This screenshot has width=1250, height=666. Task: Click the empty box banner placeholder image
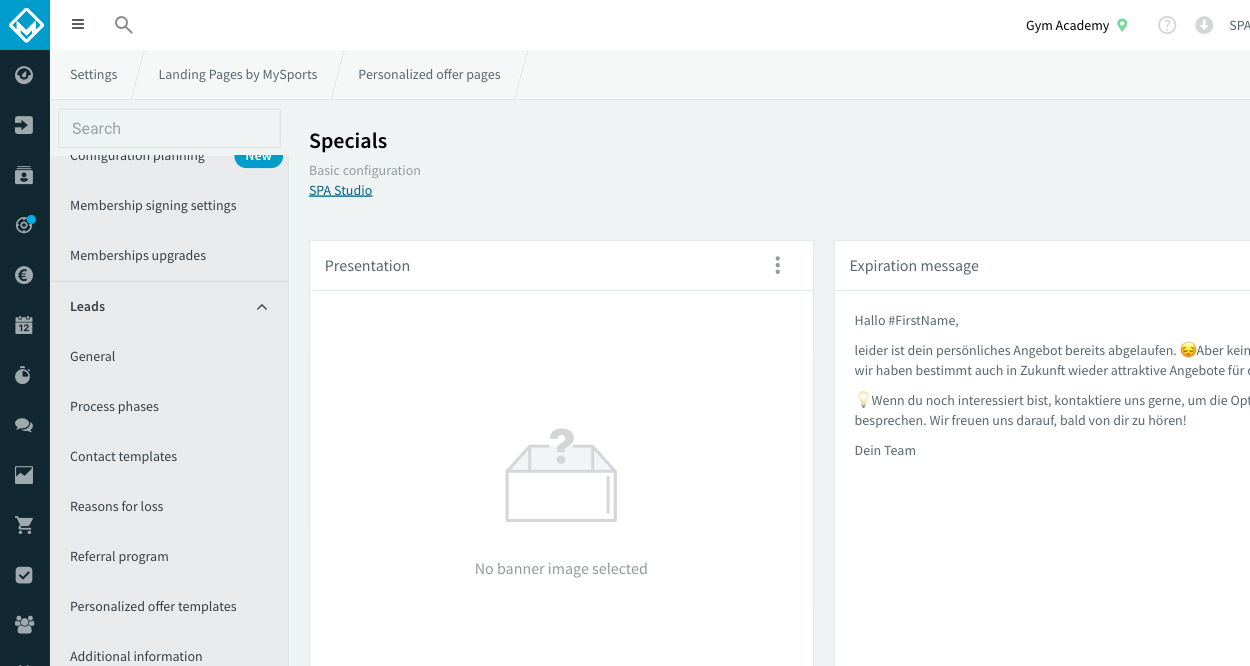click(561, 475)
